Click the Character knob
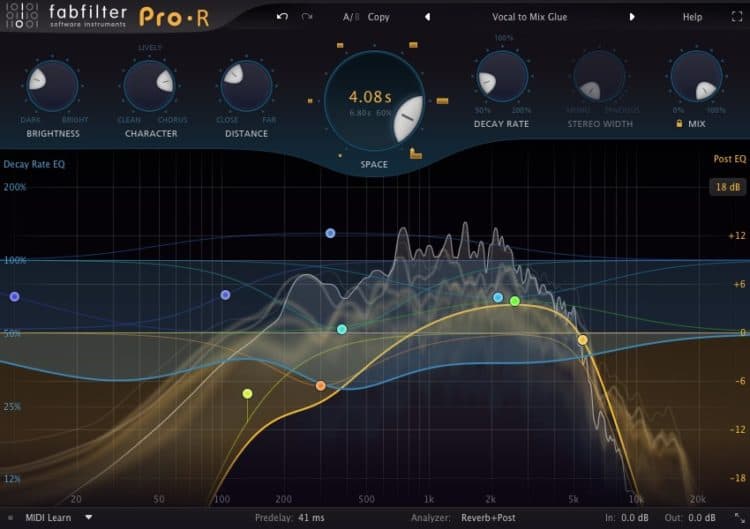The image size is (750, 529). pyautogui.click(x=150, y=86)
